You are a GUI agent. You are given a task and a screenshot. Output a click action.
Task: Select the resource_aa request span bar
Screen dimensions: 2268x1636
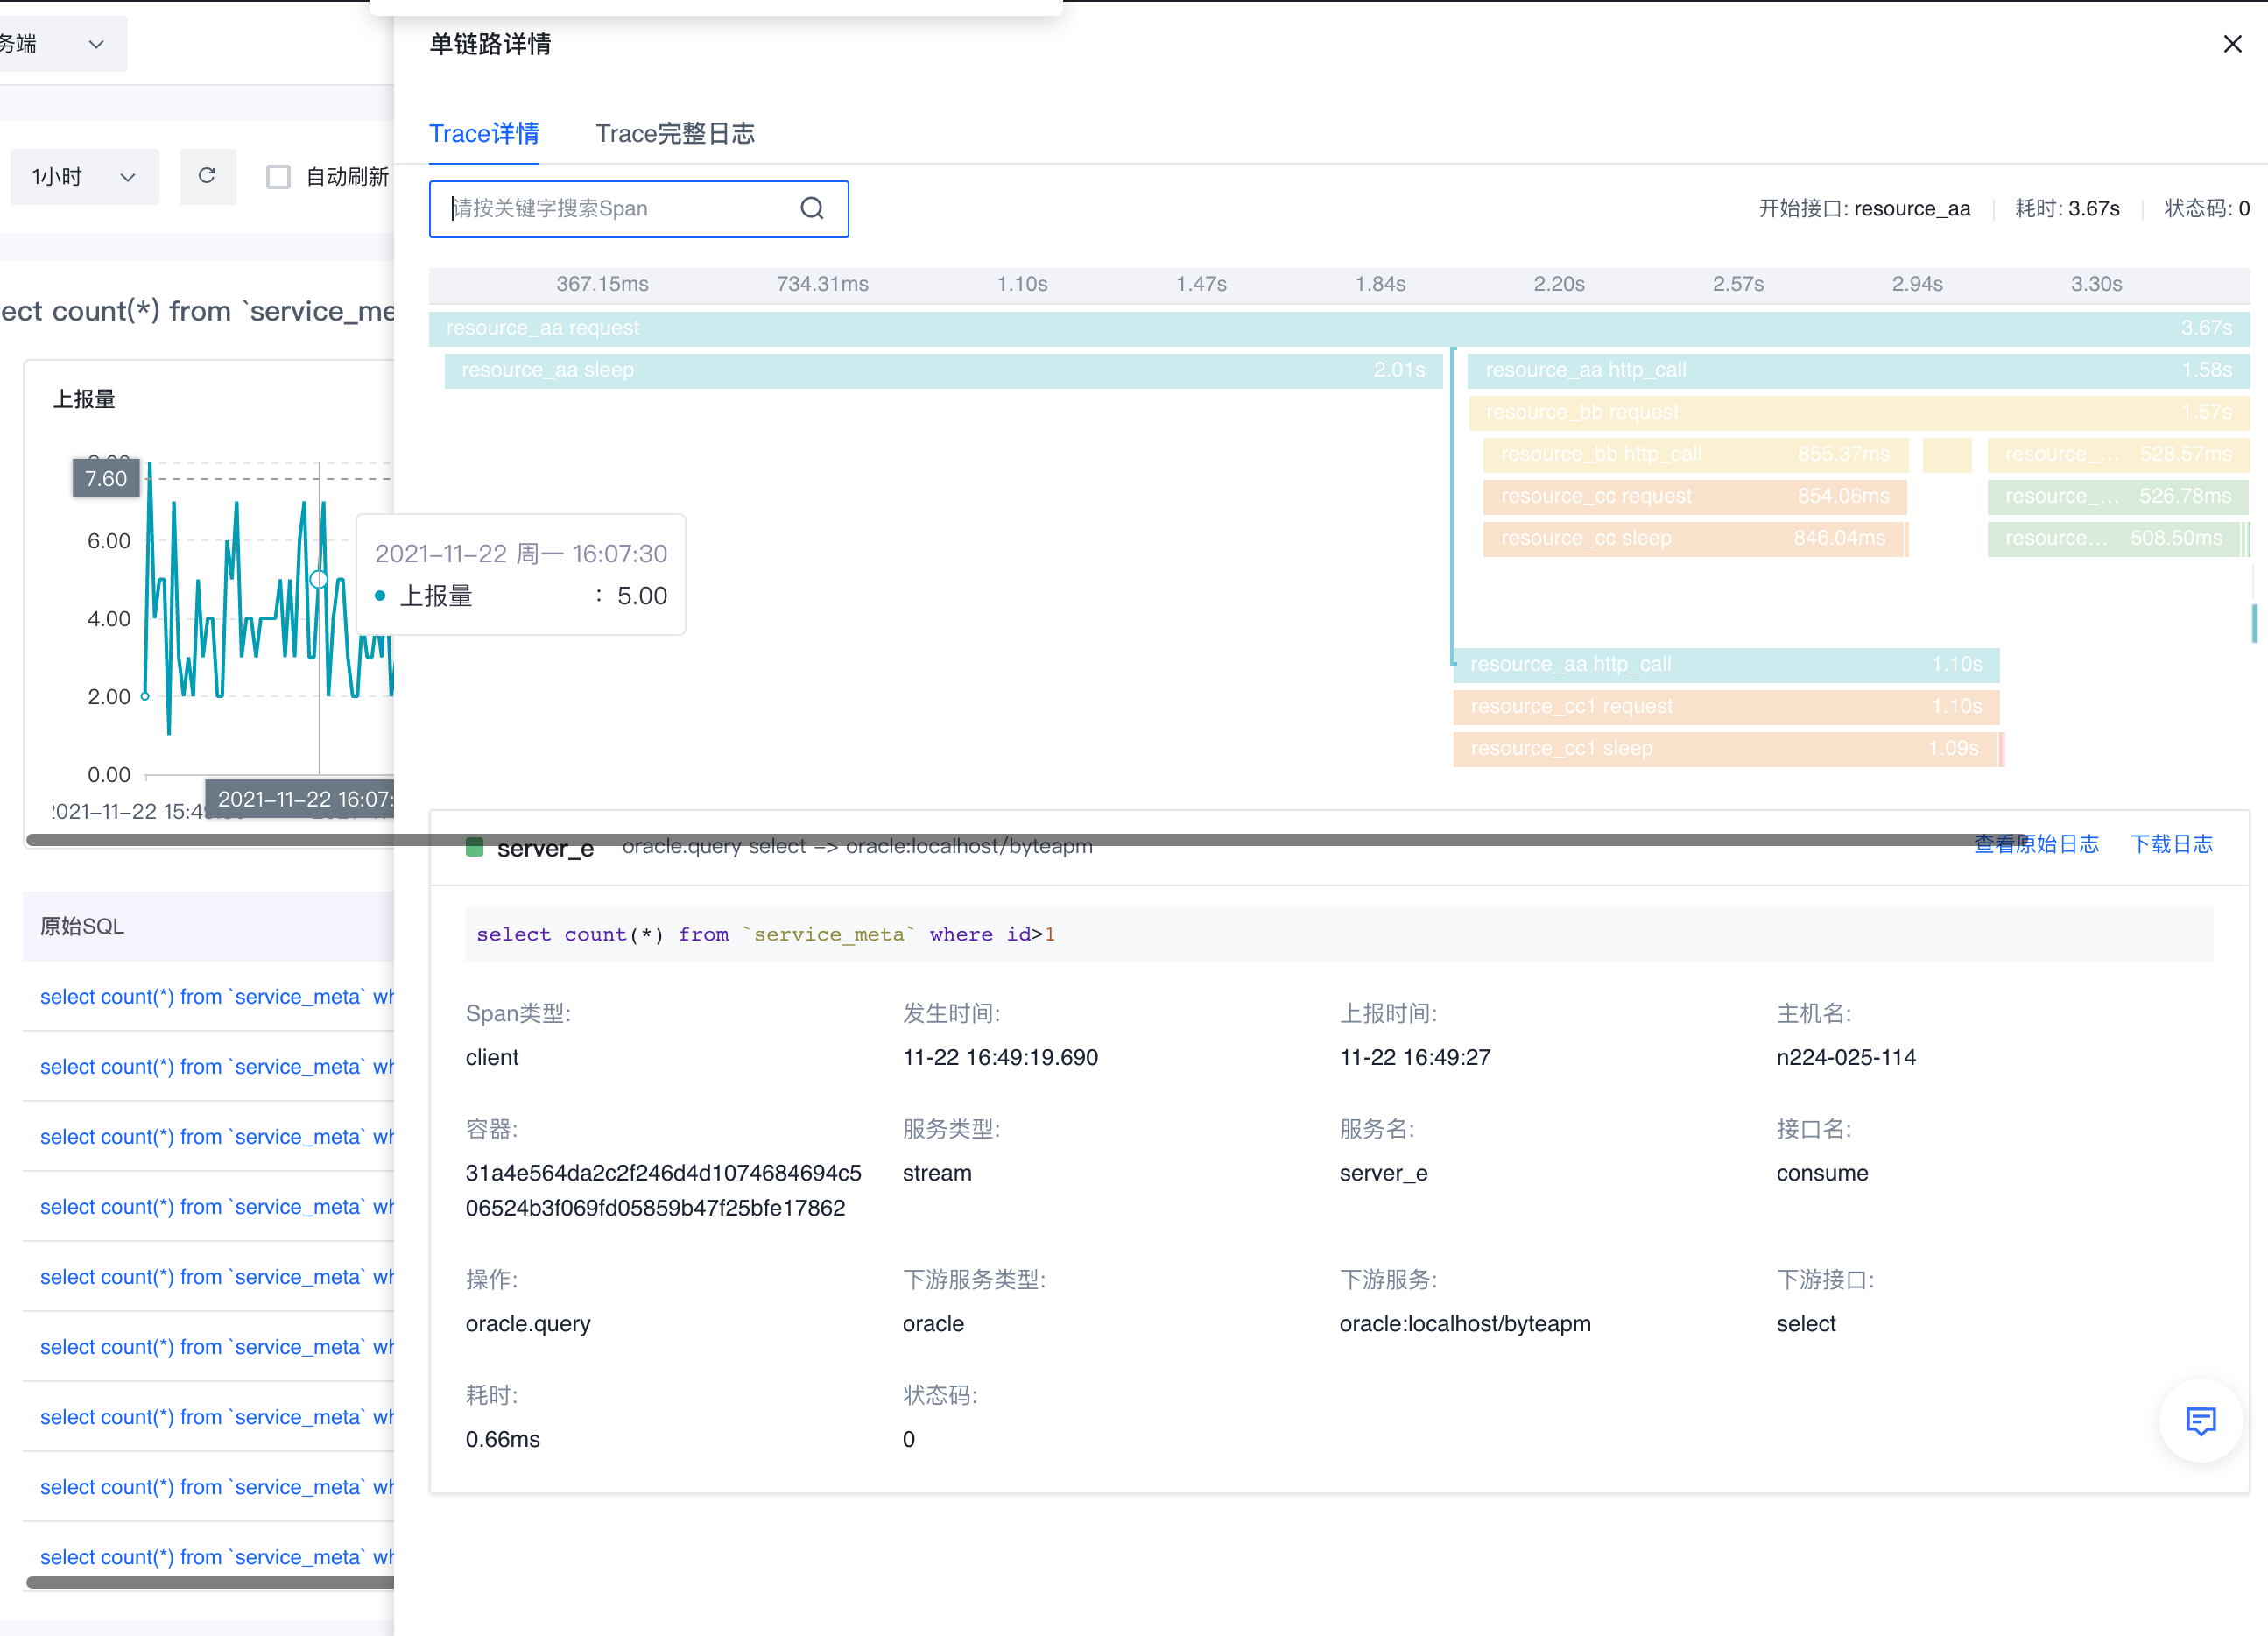pyautogui.click(x=1339, y=328)
